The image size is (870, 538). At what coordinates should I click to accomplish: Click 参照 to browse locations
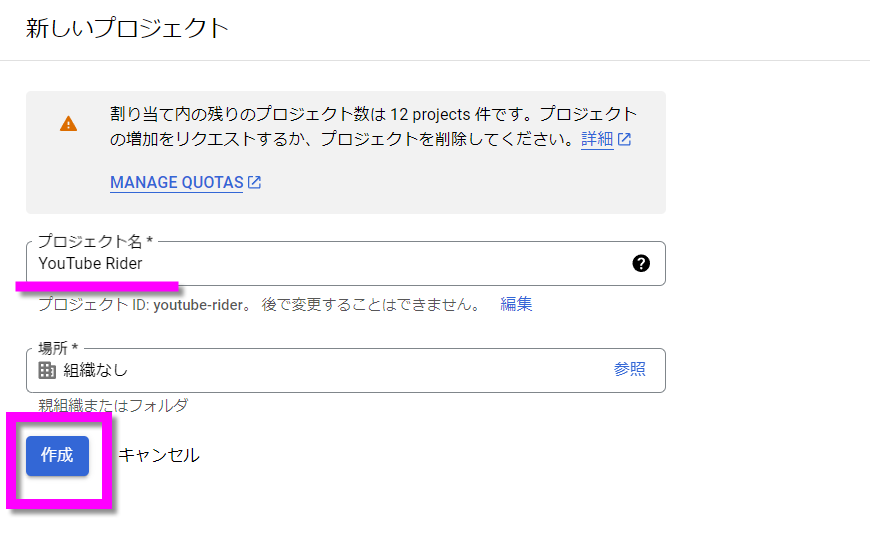629,369
